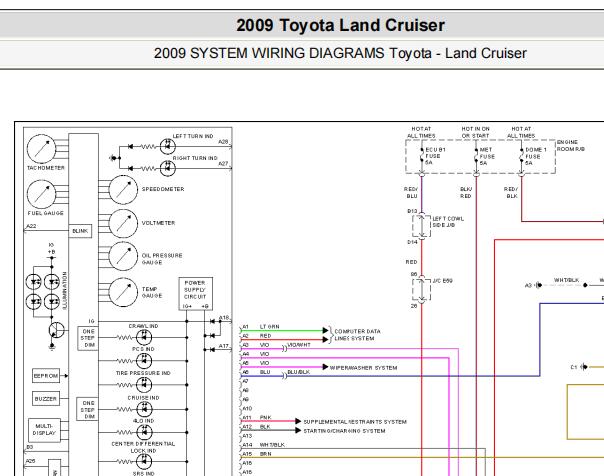604x476 pixels.
Task: Click the 'STARTING/CHARGING SYSTEM' text
Action: coord(344,431)
